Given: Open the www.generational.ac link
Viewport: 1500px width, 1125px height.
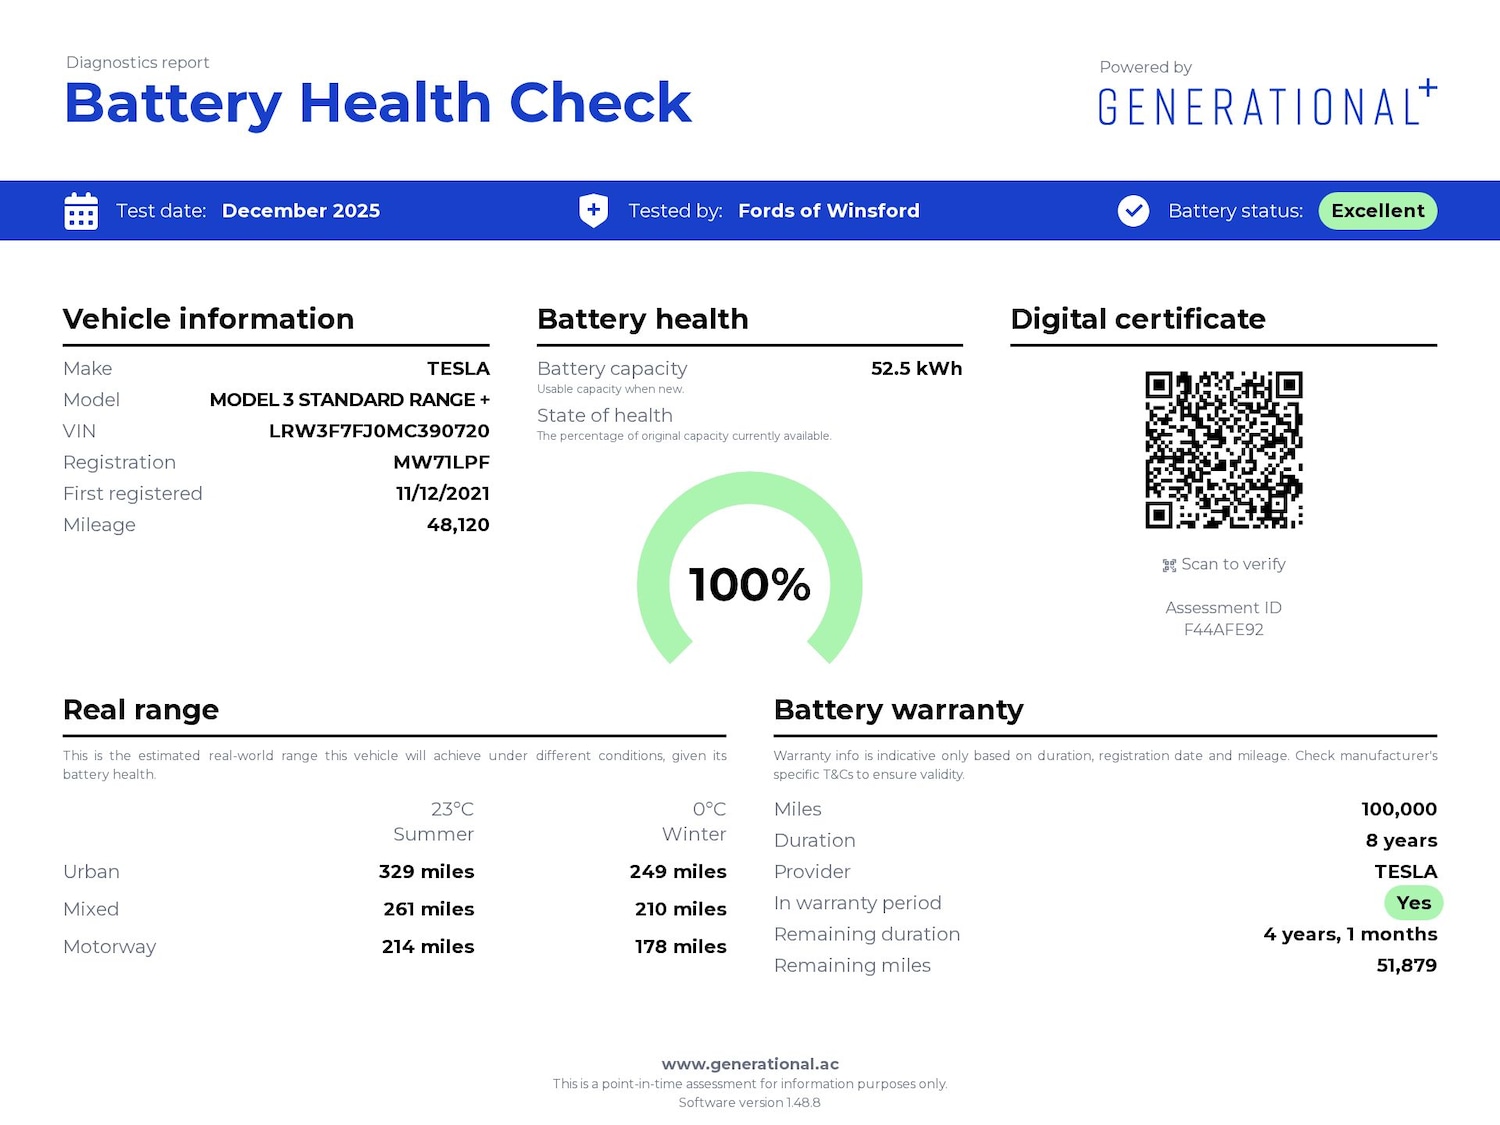Looking at the screenshot, I should click(x=750, y=1064).
